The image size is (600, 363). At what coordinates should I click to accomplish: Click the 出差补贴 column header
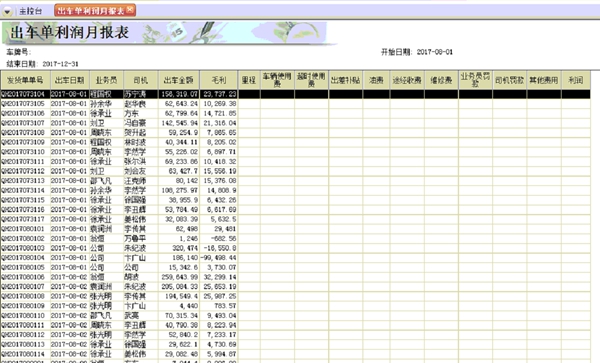[x=346, y=80]
